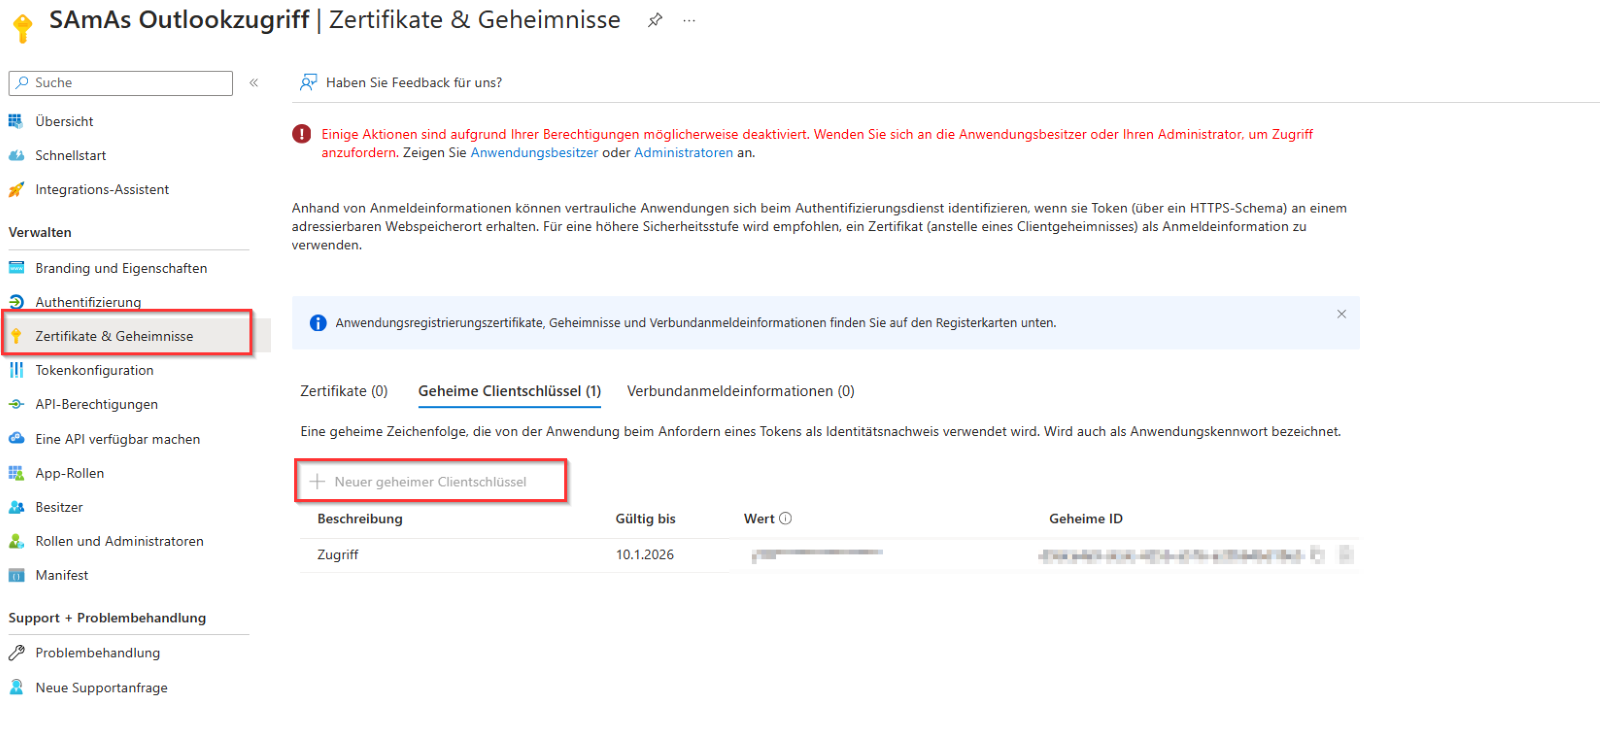Select the Geheime Clientschlüssel (1) tab
This screenshot has width=1600, height=745.
point(510,391)
